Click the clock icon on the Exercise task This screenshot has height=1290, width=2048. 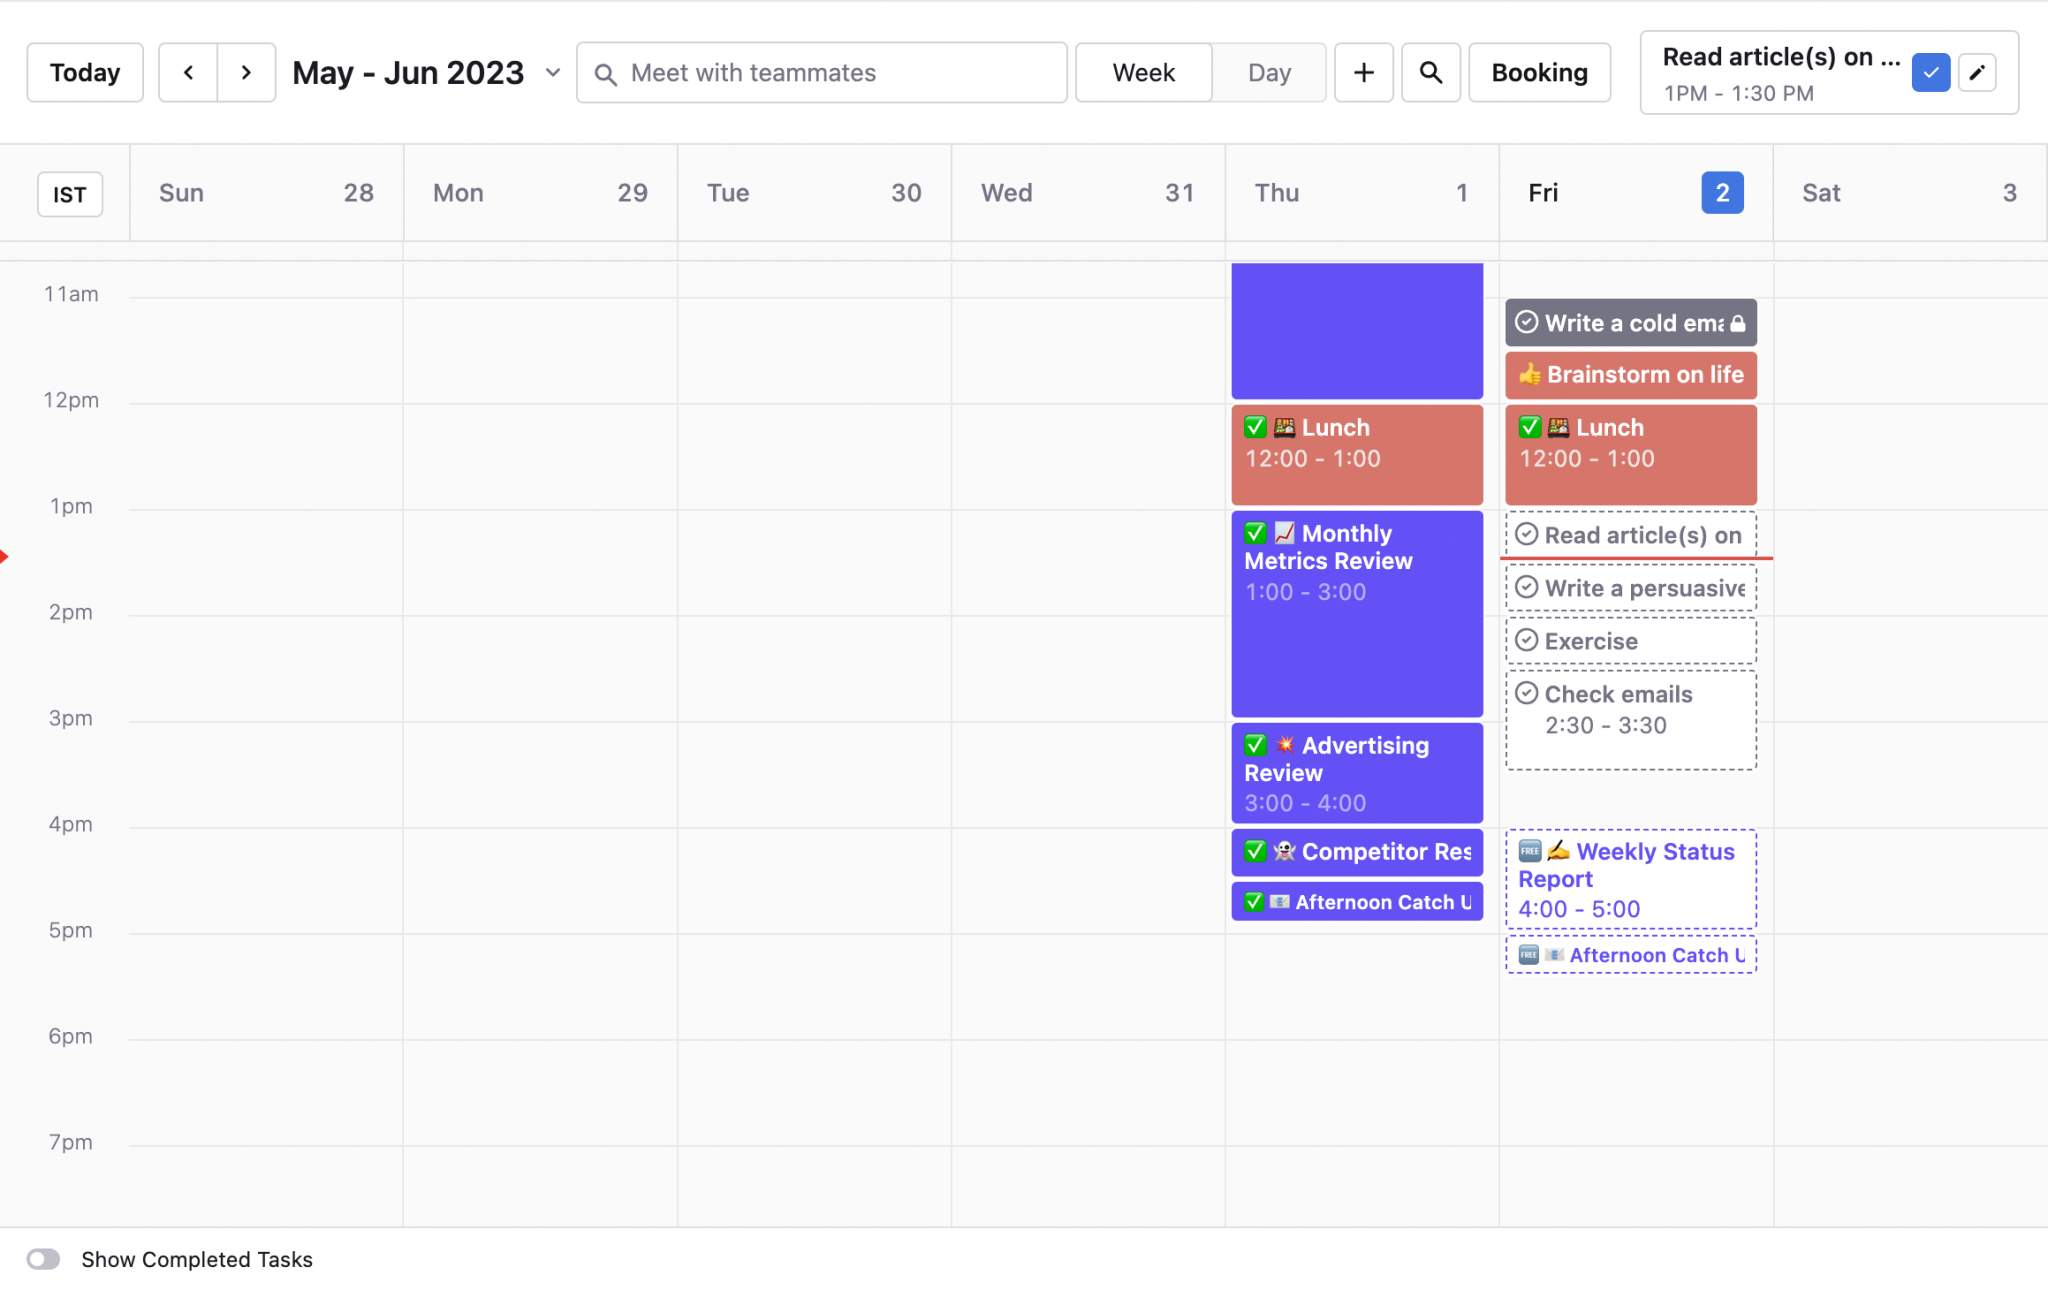(1527, 640)
